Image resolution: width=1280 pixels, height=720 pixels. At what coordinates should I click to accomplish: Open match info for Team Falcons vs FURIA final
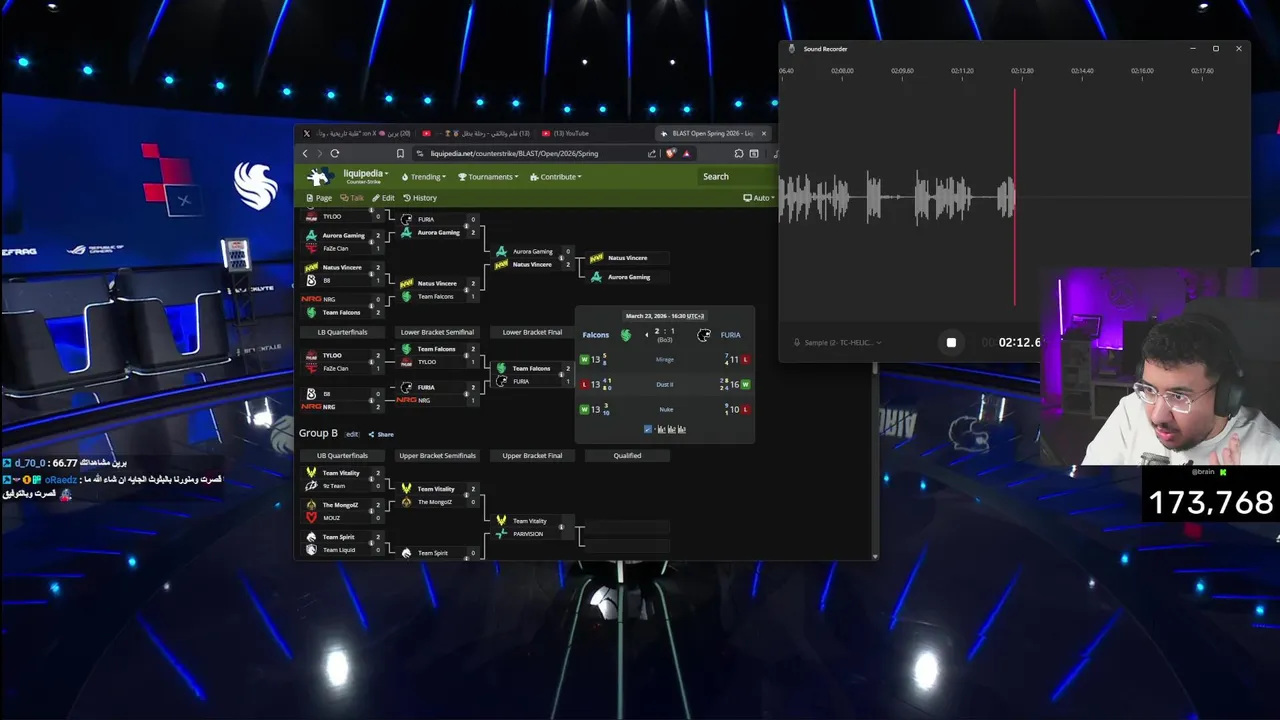[x=561, y=375]
